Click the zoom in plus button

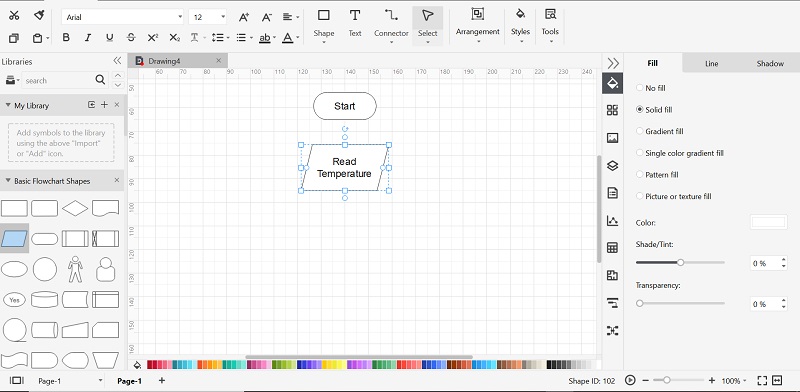coord(712,380)
